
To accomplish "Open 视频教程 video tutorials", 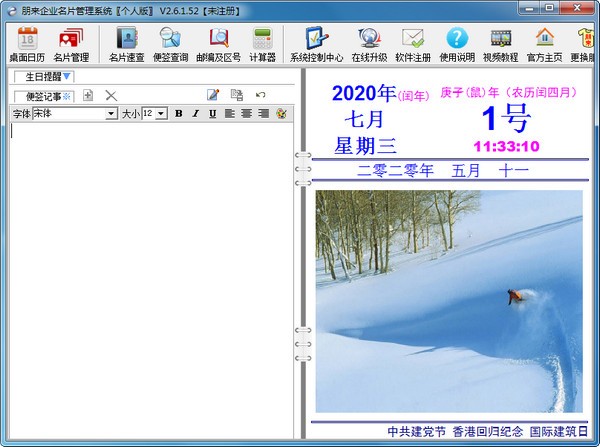I will click(x=501, y=44).
